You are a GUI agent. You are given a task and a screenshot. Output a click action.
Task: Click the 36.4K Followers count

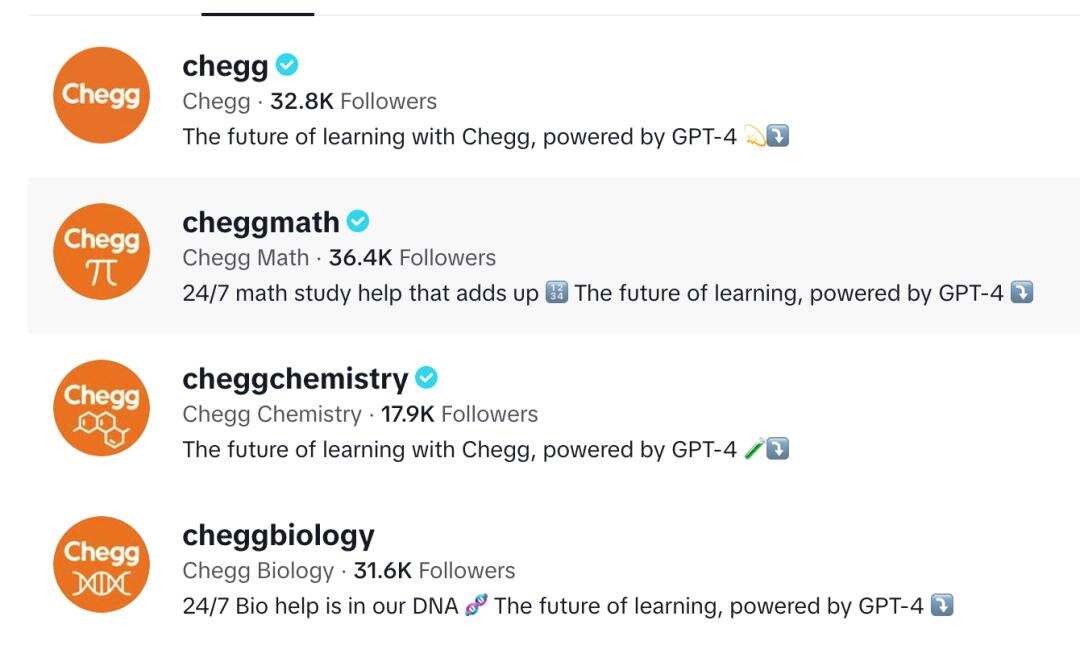412,258
